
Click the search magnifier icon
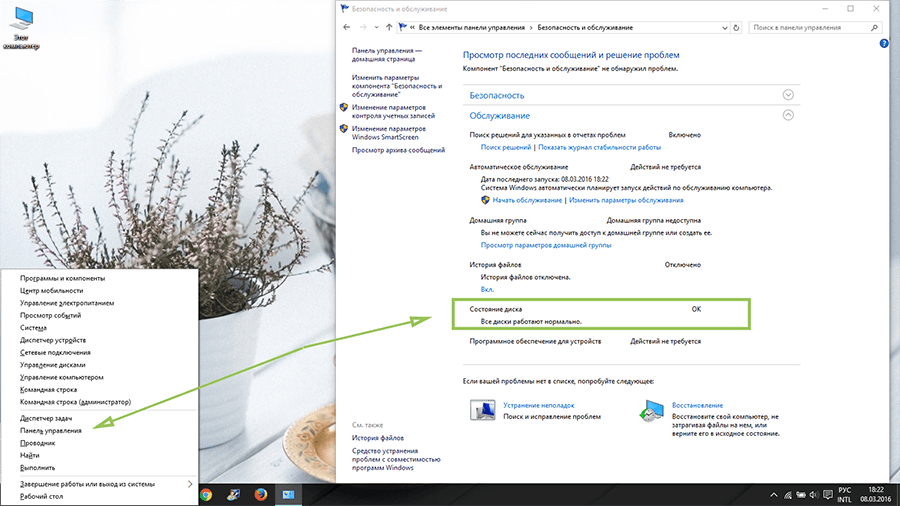[x=875, y=28]
